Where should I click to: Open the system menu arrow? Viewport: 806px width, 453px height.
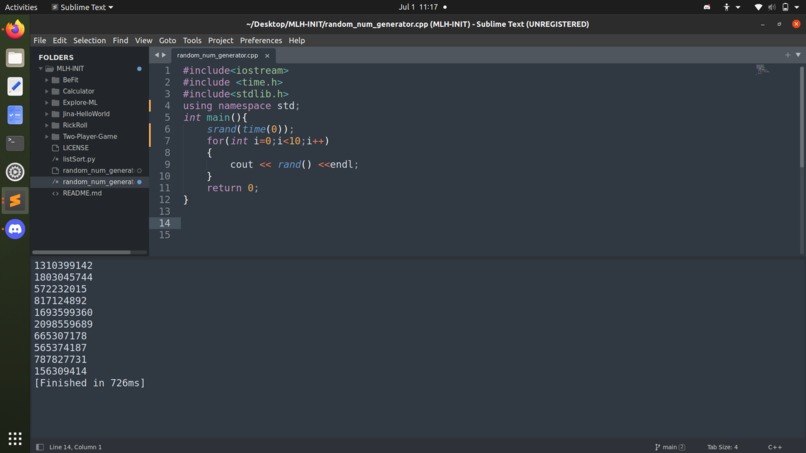[797, 7]
